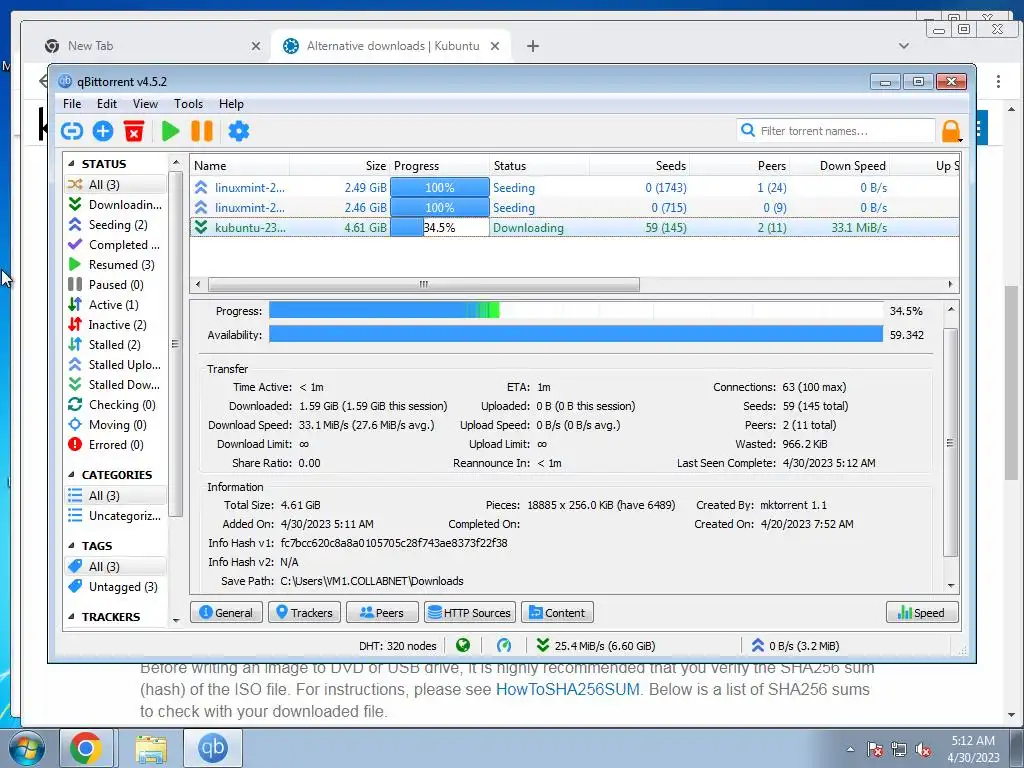Collapse the TRACKERS section
The image size is (1024, 768).
[71, 616]
